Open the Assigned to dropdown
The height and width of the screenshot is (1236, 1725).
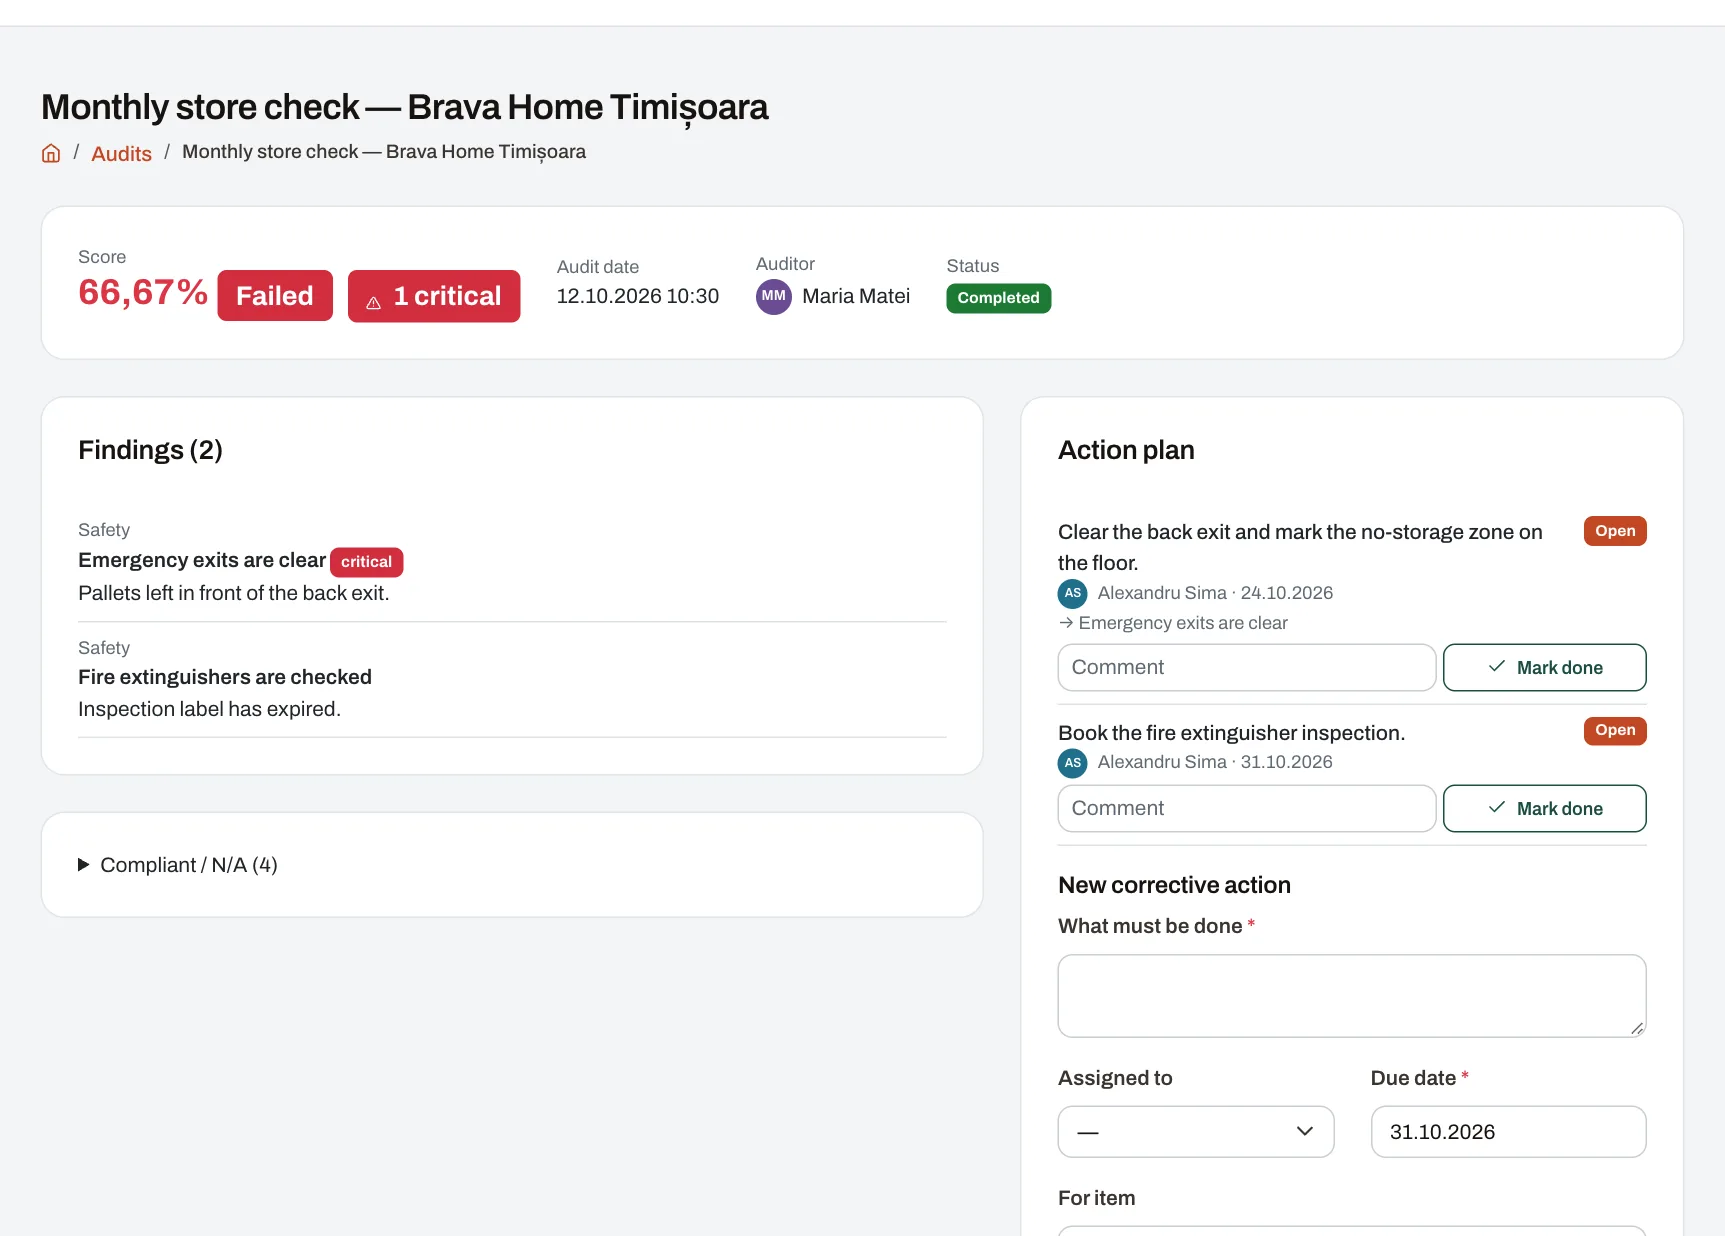click(1196, 1132)
